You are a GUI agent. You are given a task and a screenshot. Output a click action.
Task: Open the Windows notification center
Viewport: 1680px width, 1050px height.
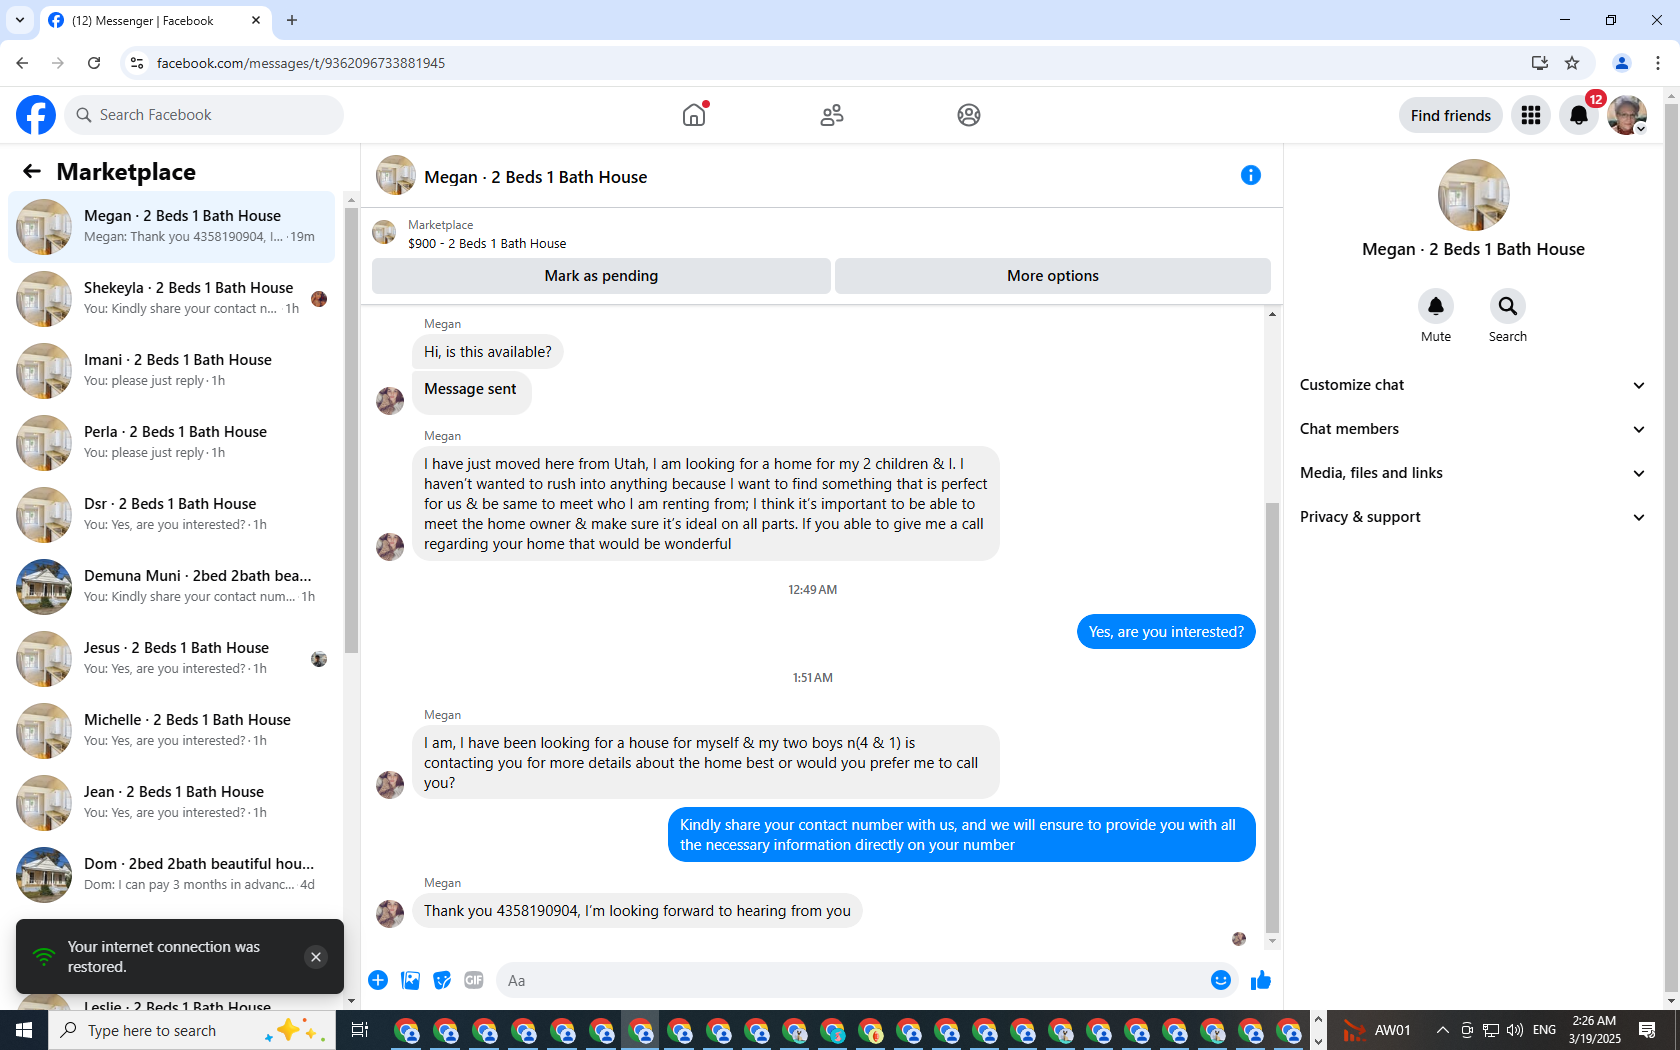click(x=1648, y=1030)
